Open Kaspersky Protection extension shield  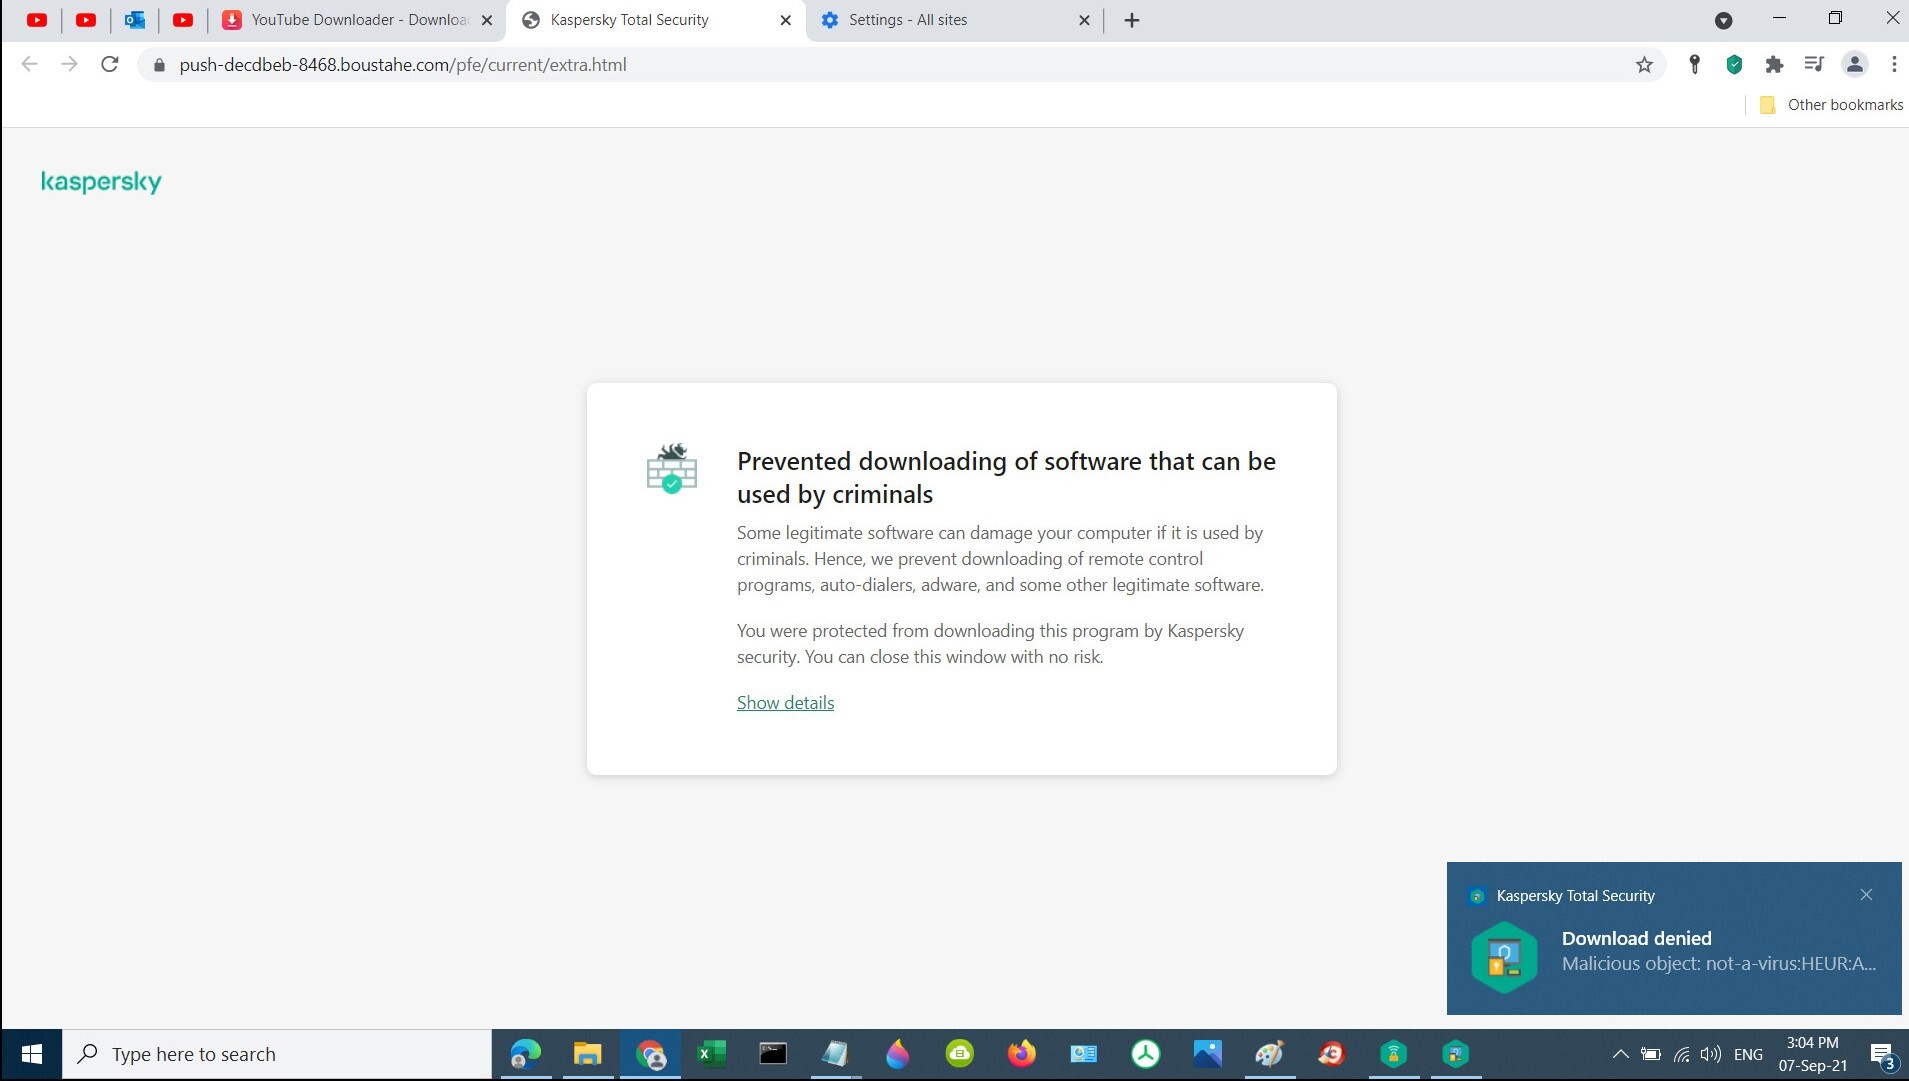pyautogui.click(x=1735, y=65)
